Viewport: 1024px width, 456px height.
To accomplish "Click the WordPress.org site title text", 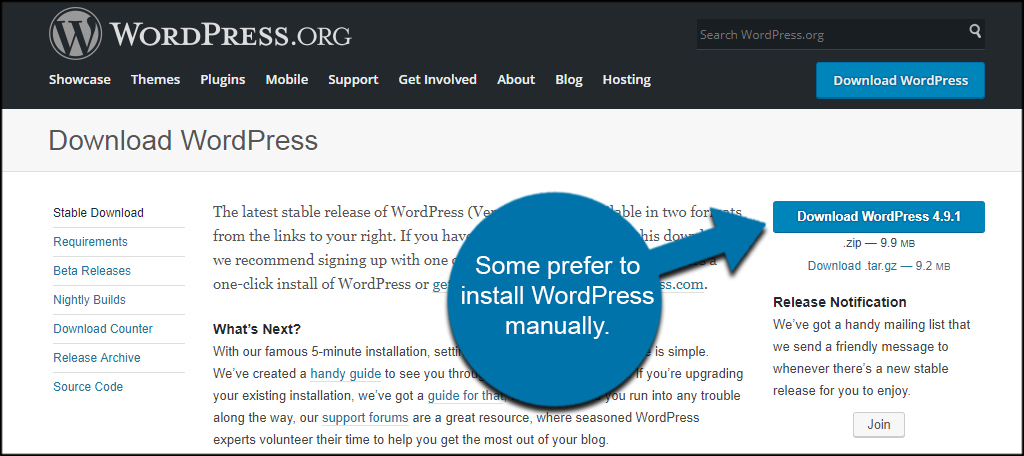I will click(231, 35).
